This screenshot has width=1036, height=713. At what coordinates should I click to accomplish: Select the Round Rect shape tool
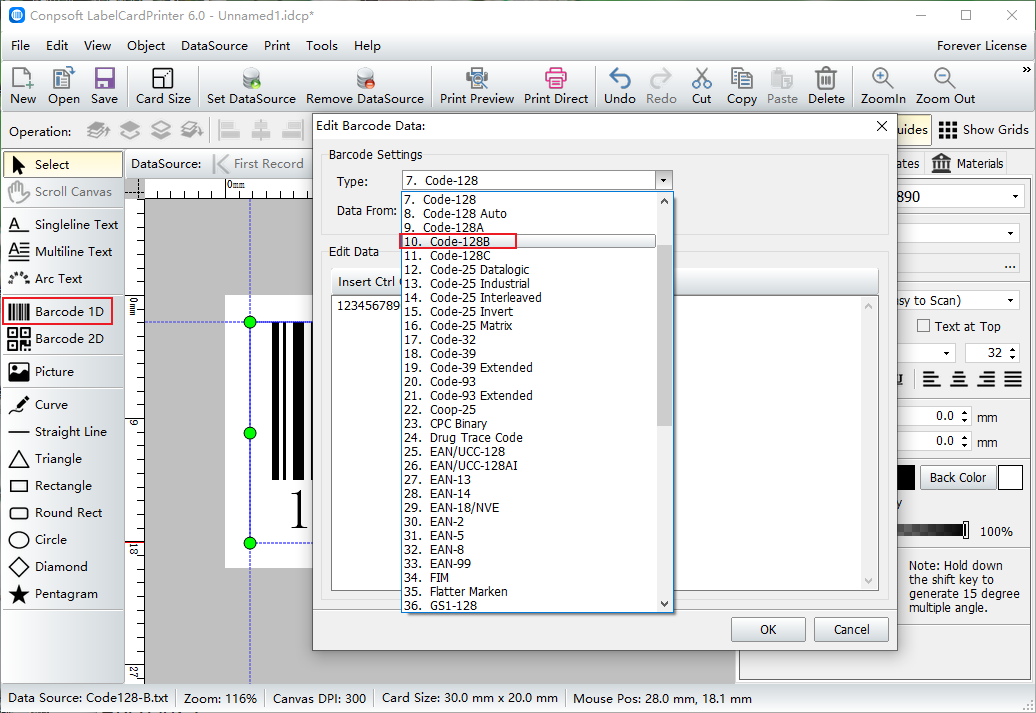coord(63,513)
